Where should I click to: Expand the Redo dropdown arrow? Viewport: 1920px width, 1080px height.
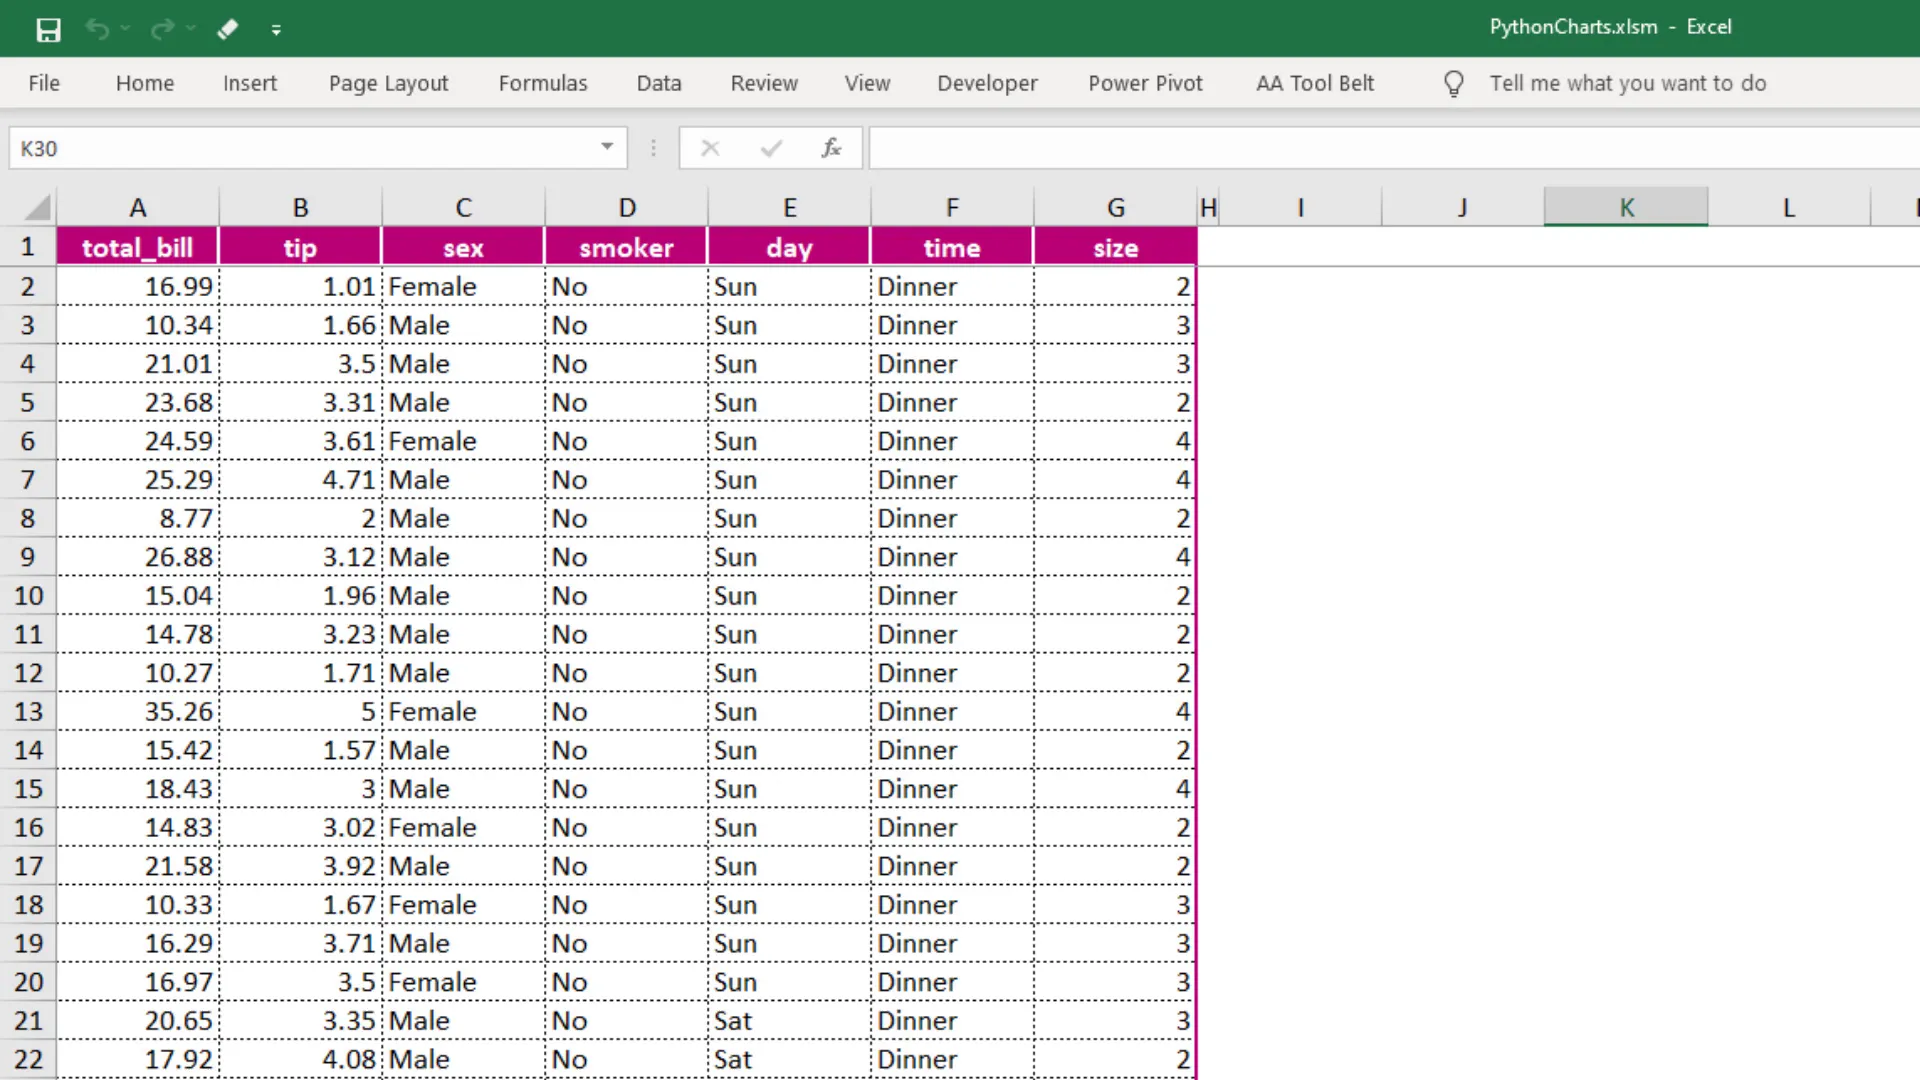[190, 29]
